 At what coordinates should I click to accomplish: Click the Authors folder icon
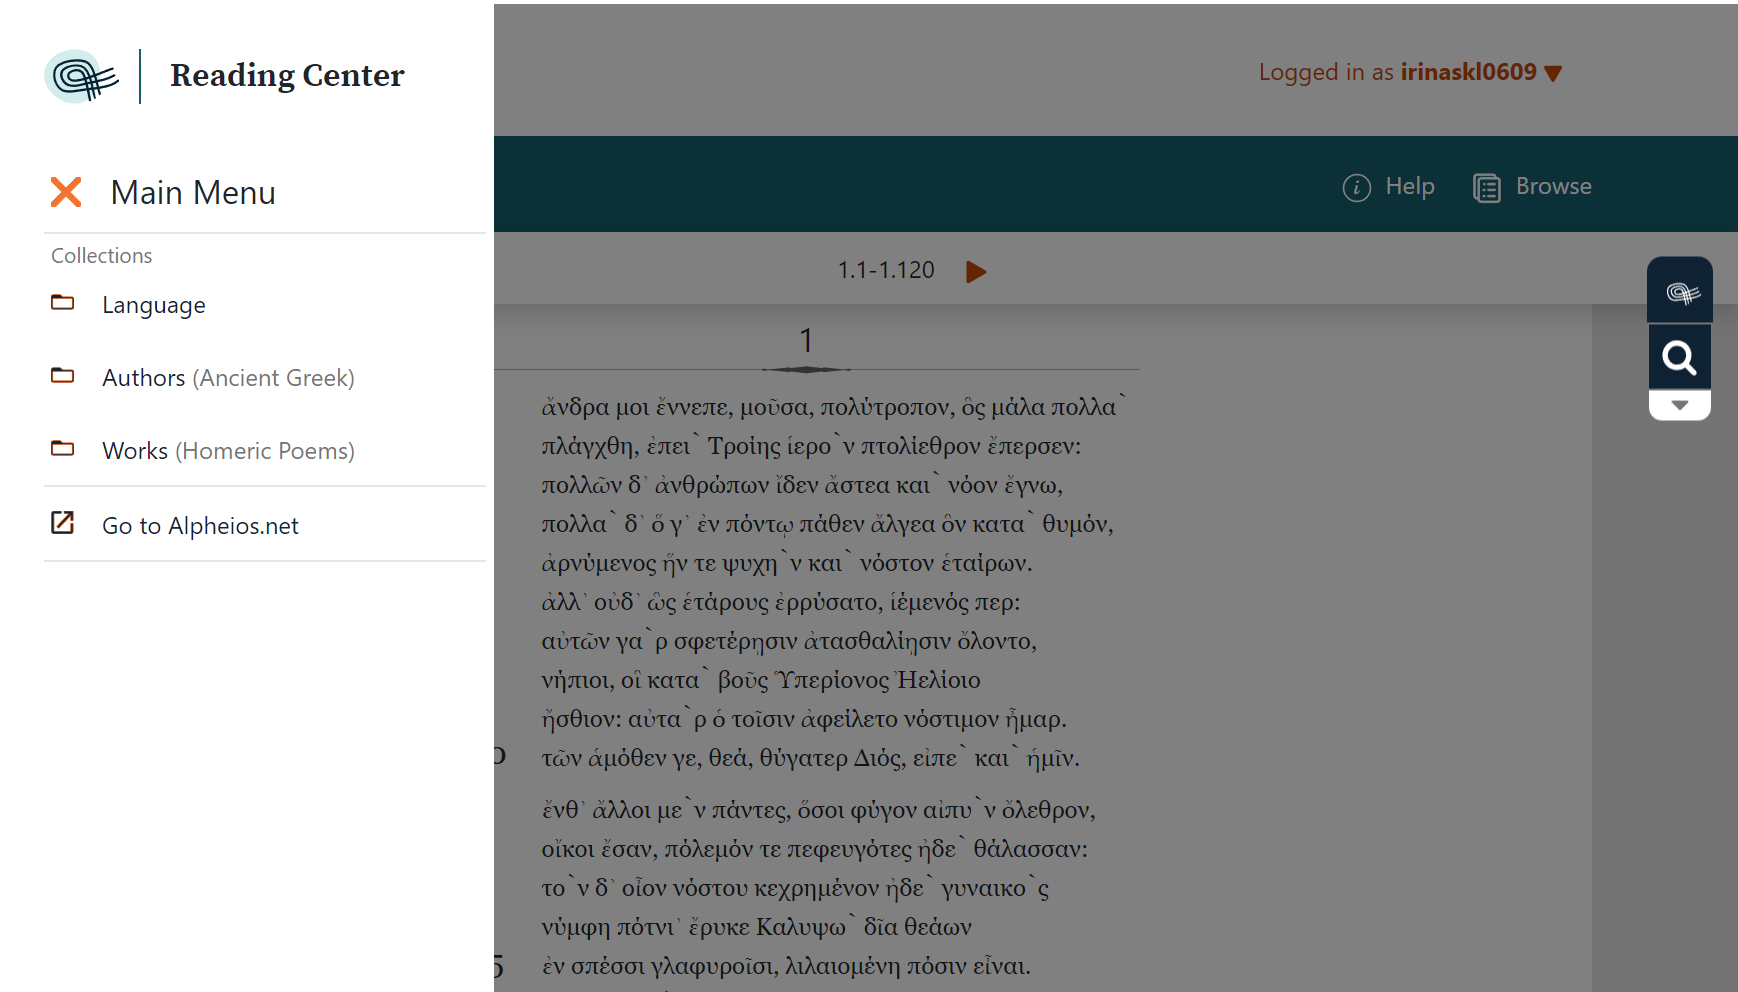click(x=63, y=375)
